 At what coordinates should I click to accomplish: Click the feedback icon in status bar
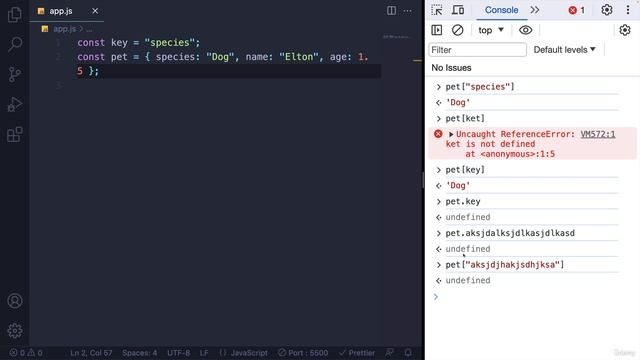[x=390, y=352]
